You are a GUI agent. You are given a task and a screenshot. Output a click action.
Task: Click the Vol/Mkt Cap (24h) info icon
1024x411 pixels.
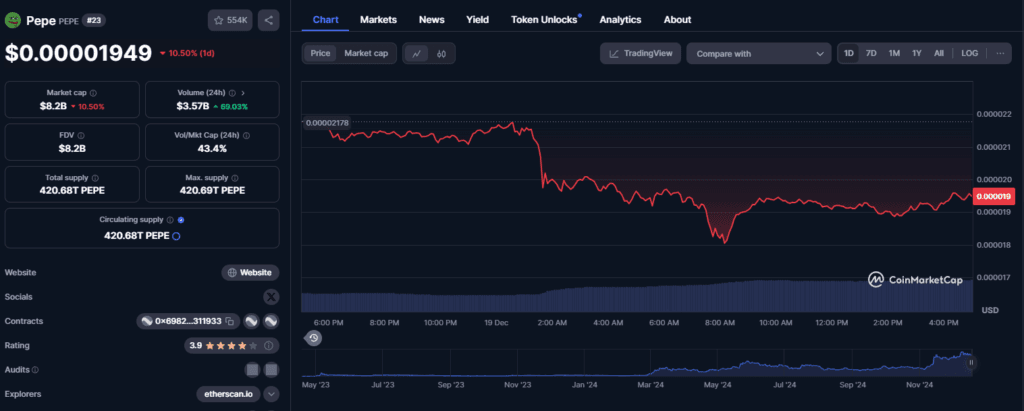[x=246, y=136]
